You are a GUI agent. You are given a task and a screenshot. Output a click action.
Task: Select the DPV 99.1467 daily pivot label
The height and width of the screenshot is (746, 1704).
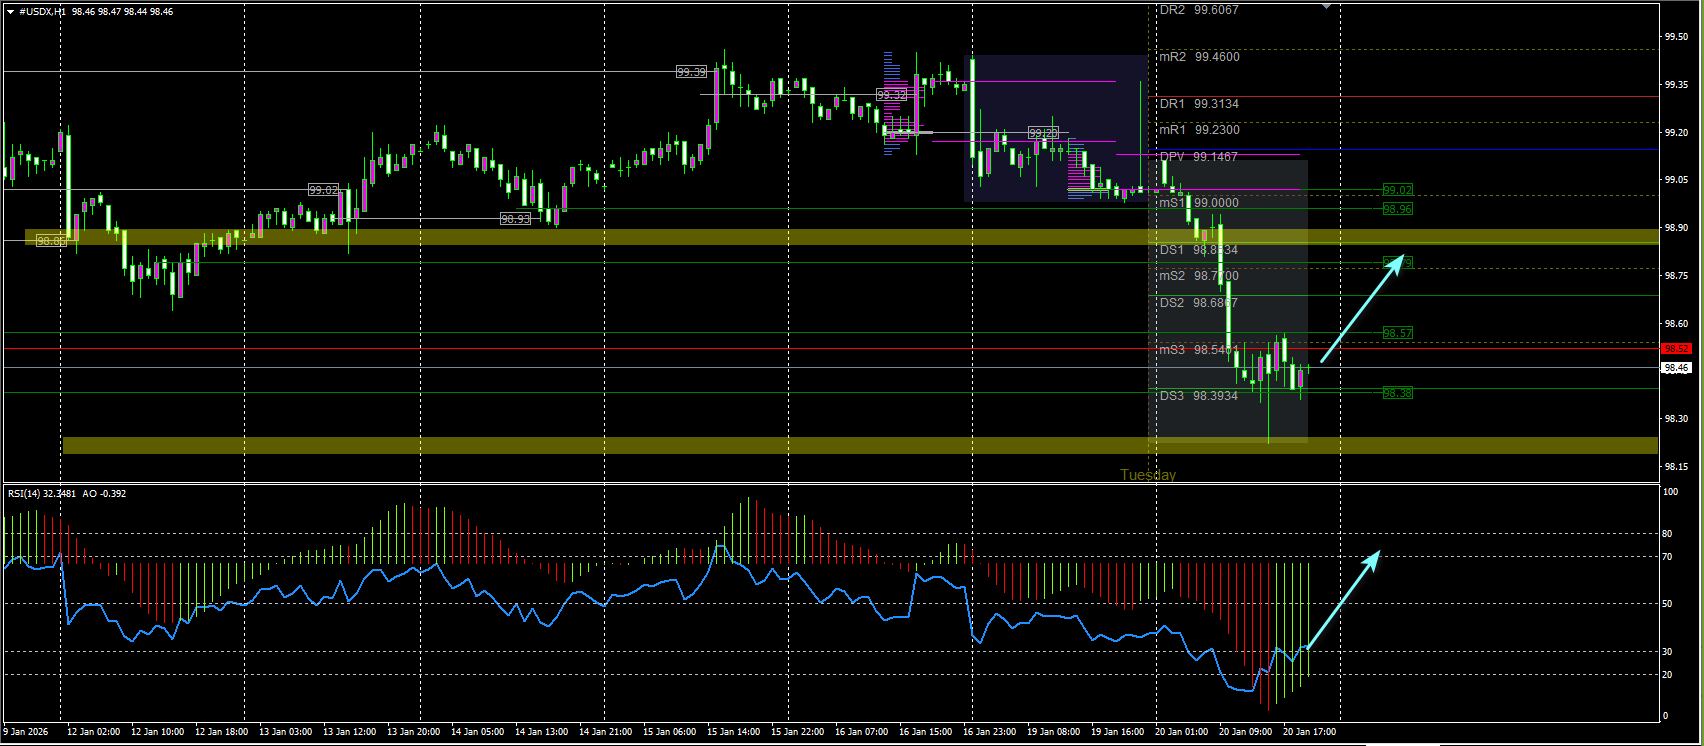(x=1198, y=157)
